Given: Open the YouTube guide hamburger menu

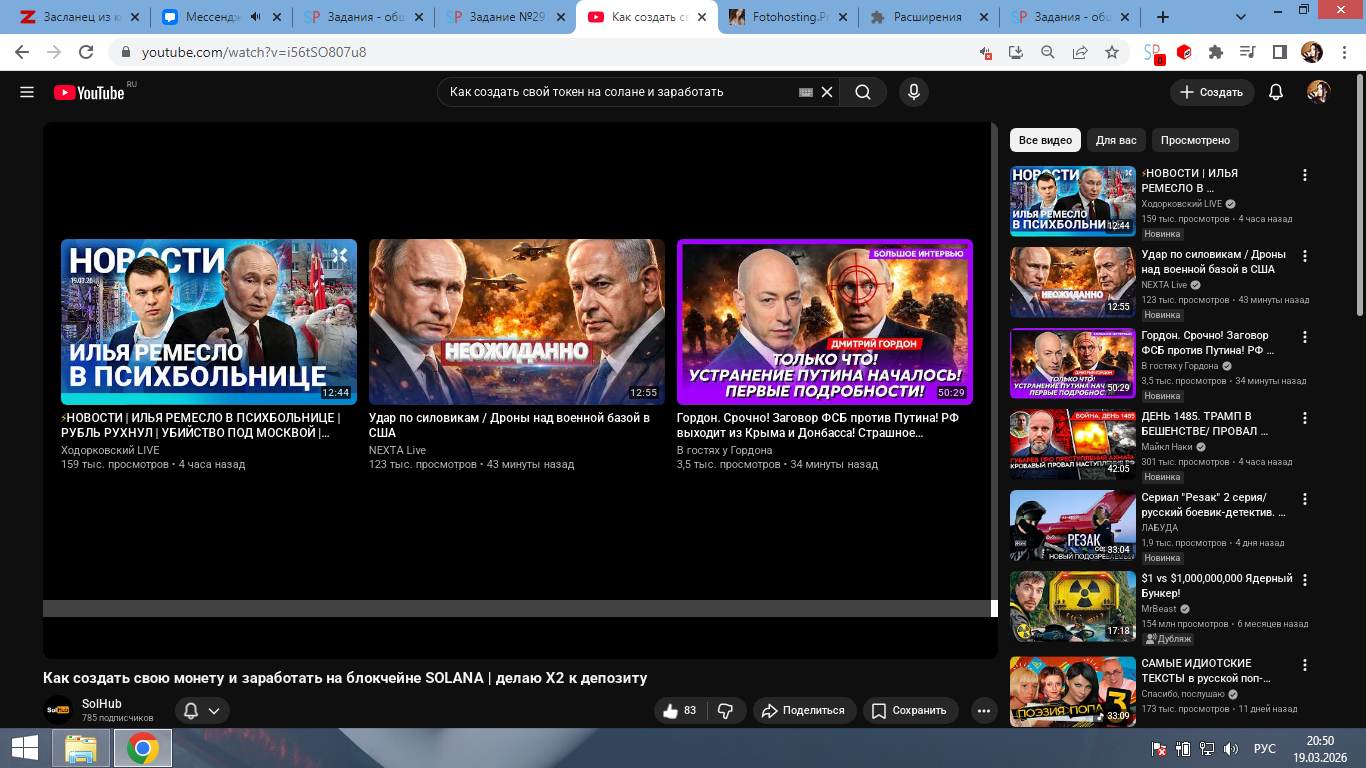Looking at the screenshot, I should tap(27, 92).
